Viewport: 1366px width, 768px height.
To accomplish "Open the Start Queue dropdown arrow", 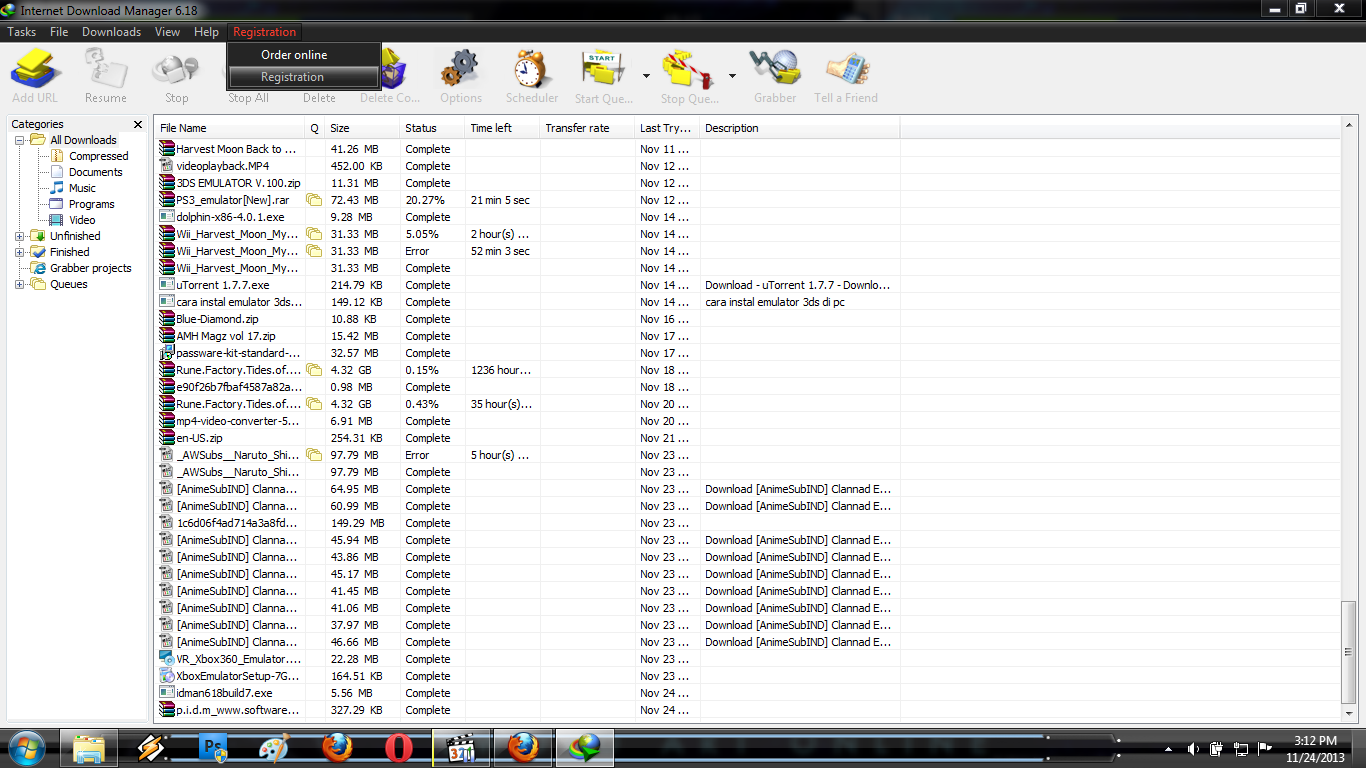I will pos(646,76).
